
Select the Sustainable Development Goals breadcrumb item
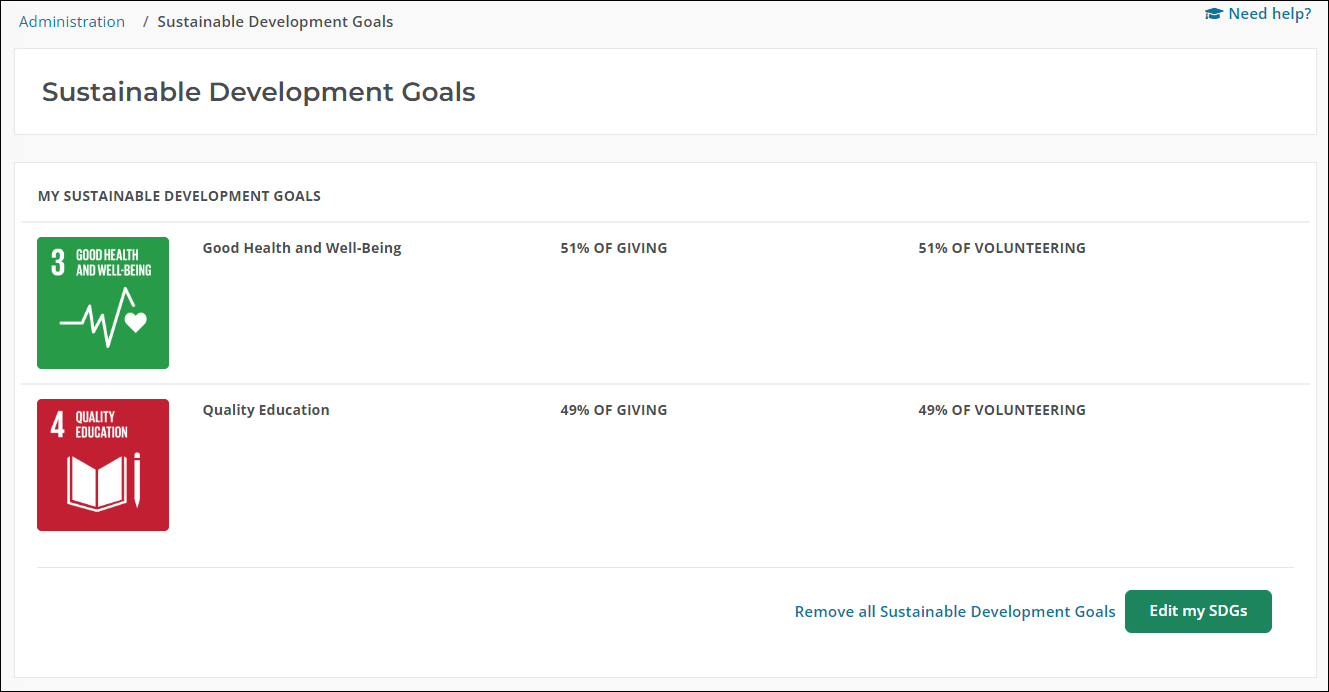click(275, 22)
